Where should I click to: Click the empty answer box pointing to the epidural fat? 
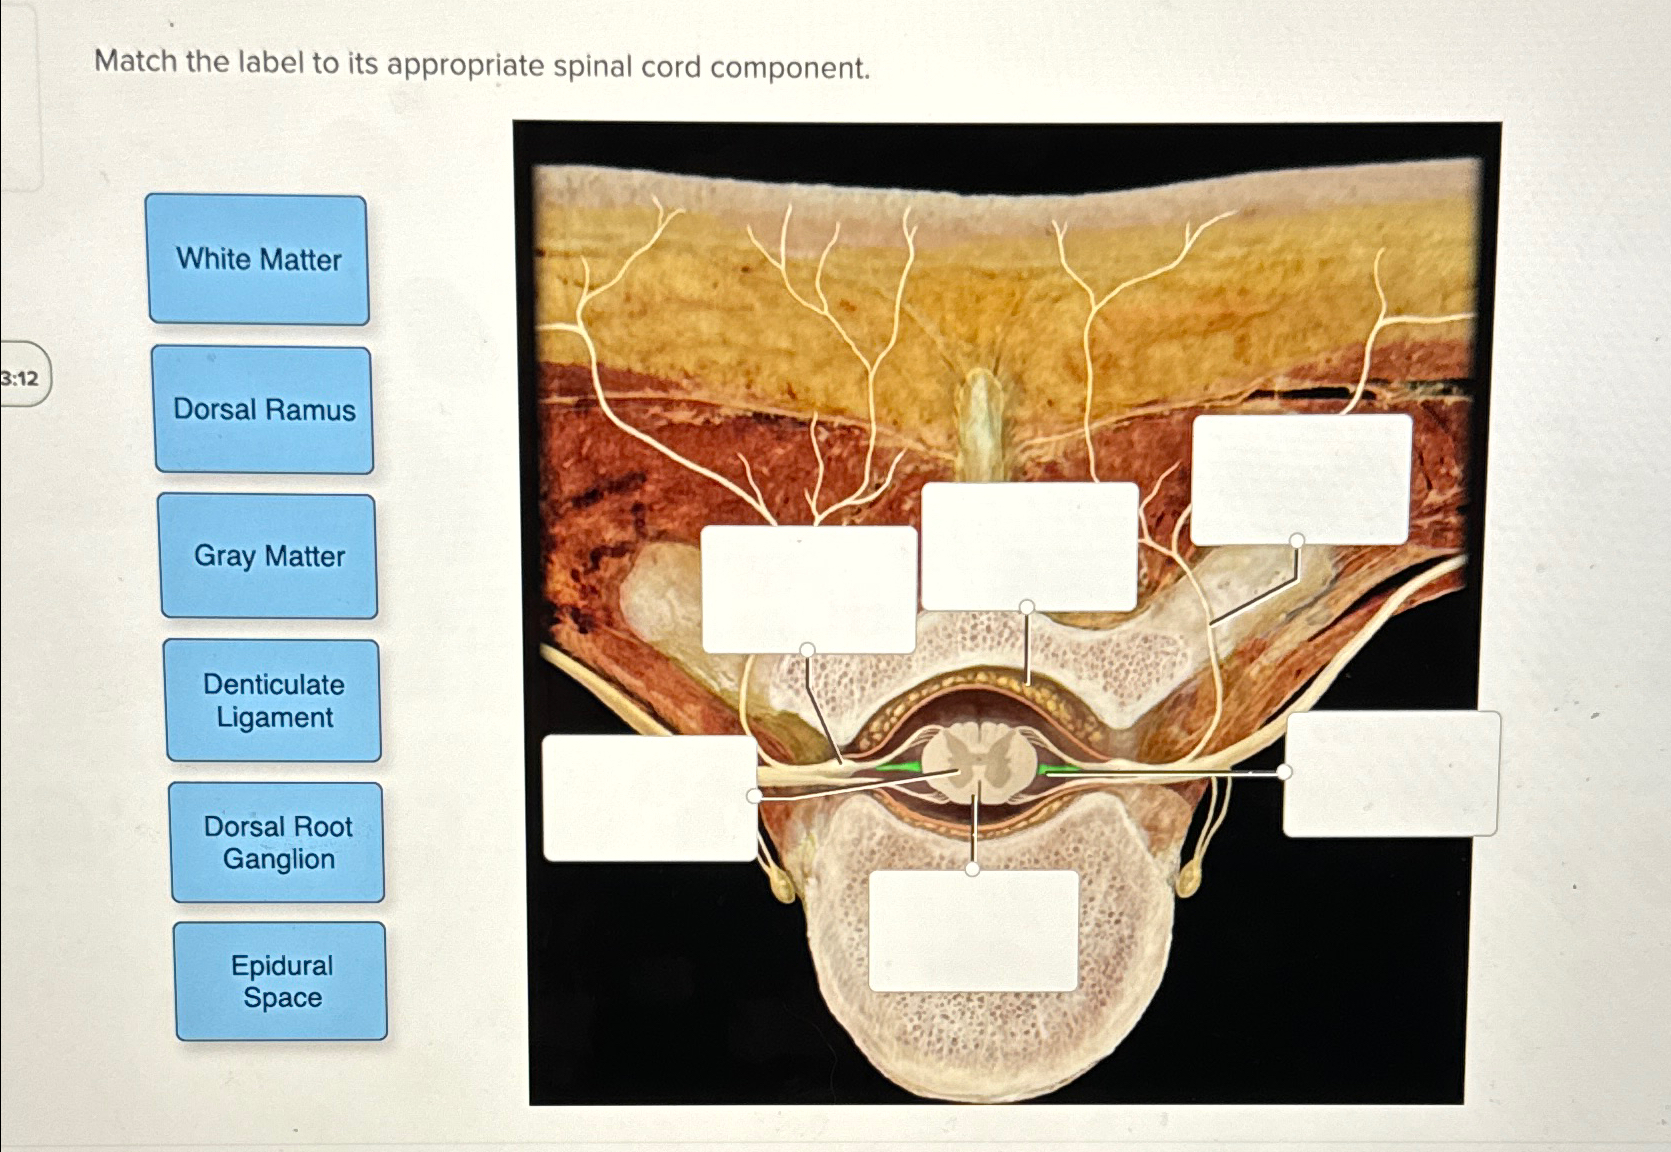(x=1028, y=548)
